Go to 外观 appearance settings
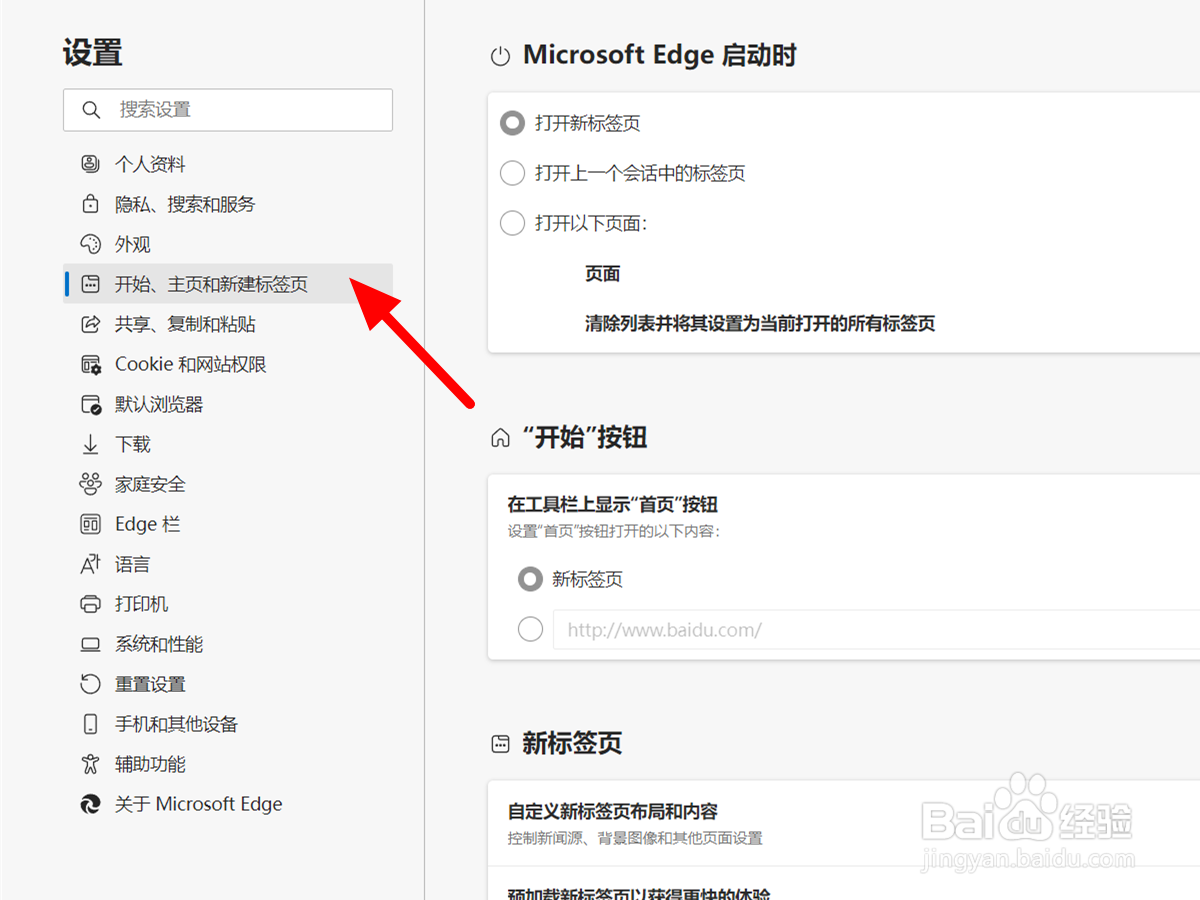The height and width of the screenshot is (900, 1200). click(x=228, y=244)
